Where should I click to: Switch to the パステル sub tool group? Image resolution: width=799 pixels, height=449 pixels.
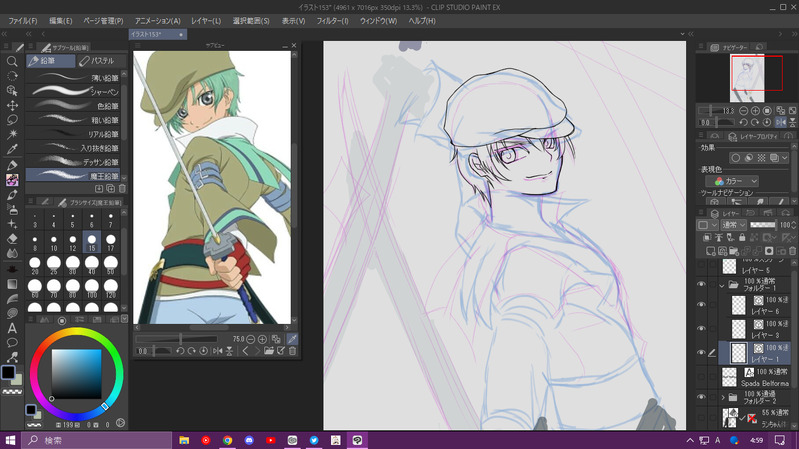click(100, 61)
